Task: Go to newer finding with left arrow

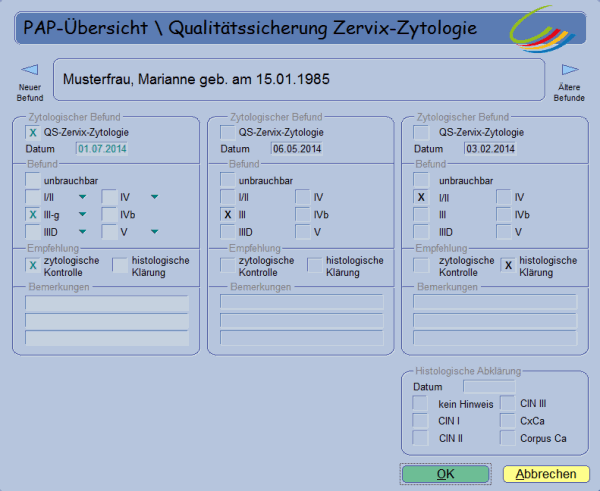Action: [x=29, y=70]
